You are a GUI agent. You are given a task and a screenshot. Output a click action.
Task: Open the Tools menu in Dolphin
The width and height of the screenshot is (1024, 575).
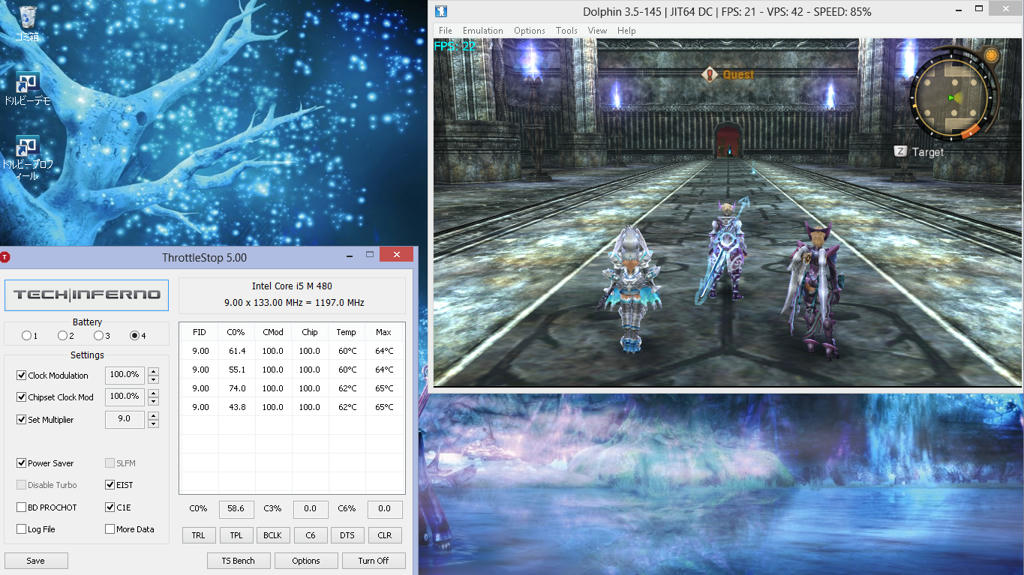point(566,31)
